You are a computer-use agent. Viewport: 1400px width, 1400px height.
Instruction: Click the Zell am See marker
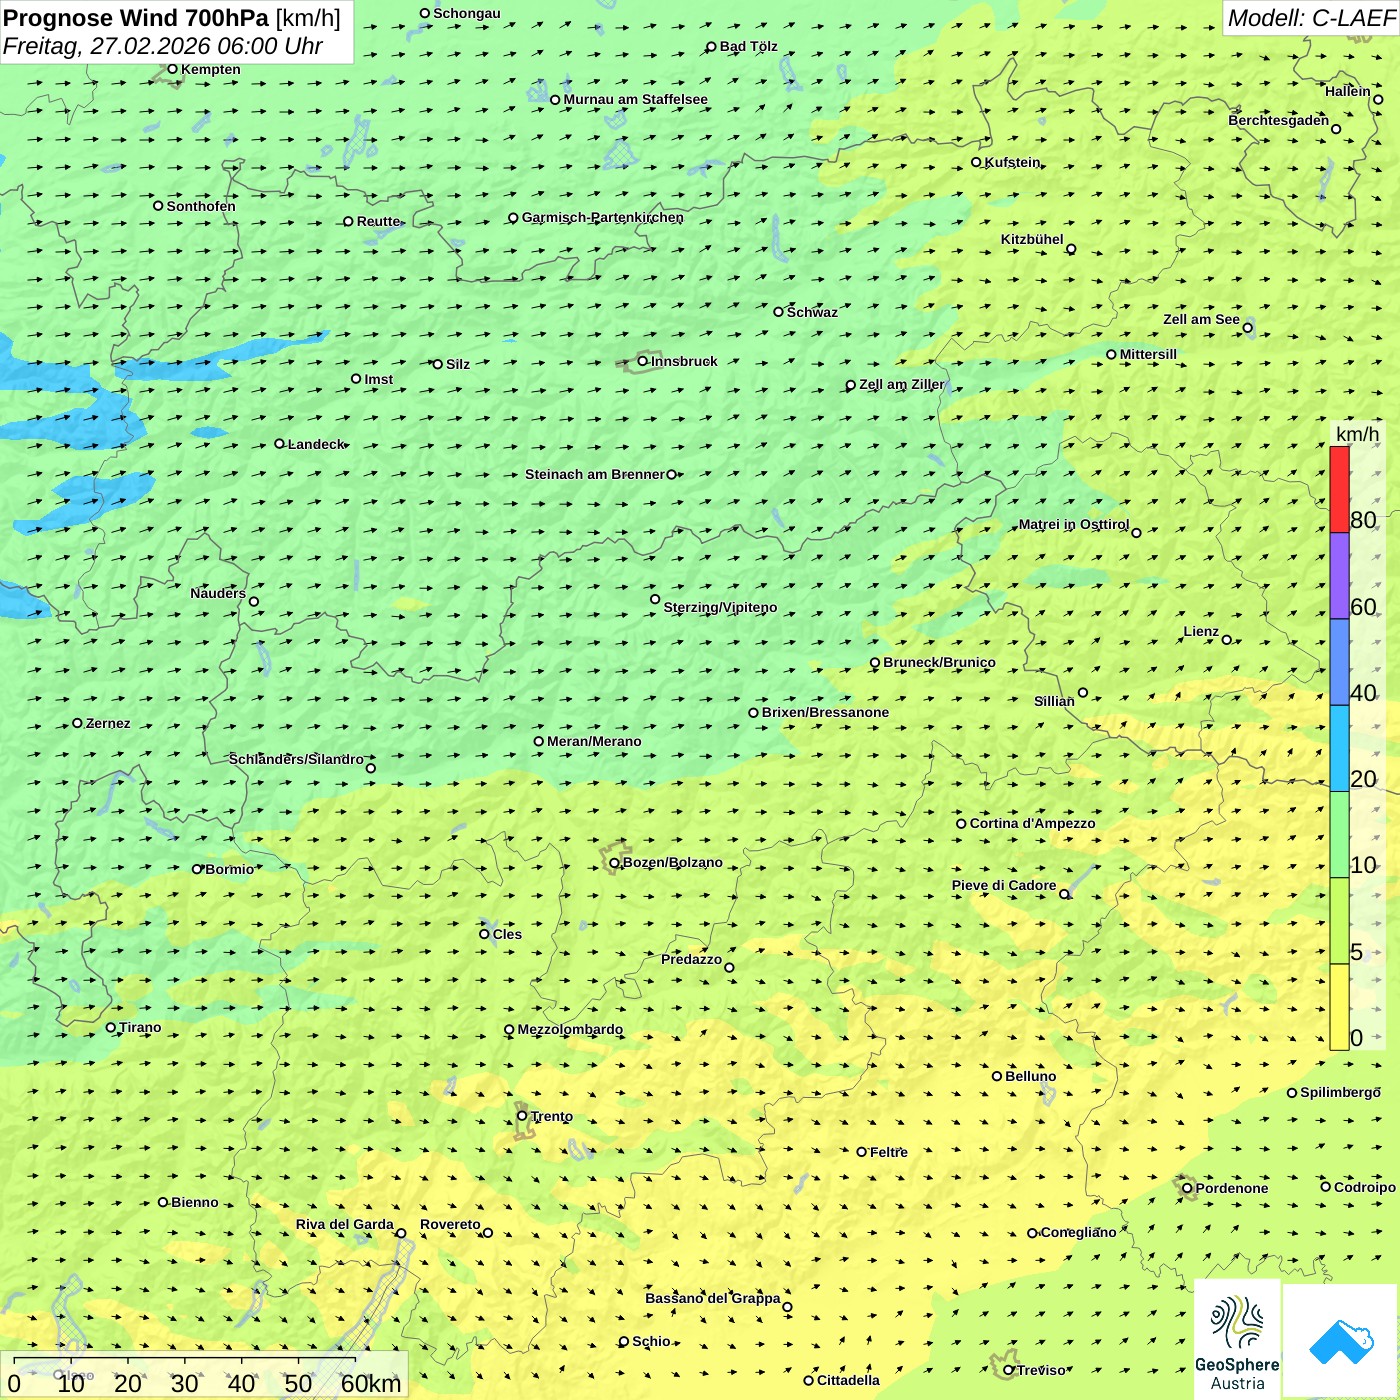pyautogui.click(x=1247, y=328)
